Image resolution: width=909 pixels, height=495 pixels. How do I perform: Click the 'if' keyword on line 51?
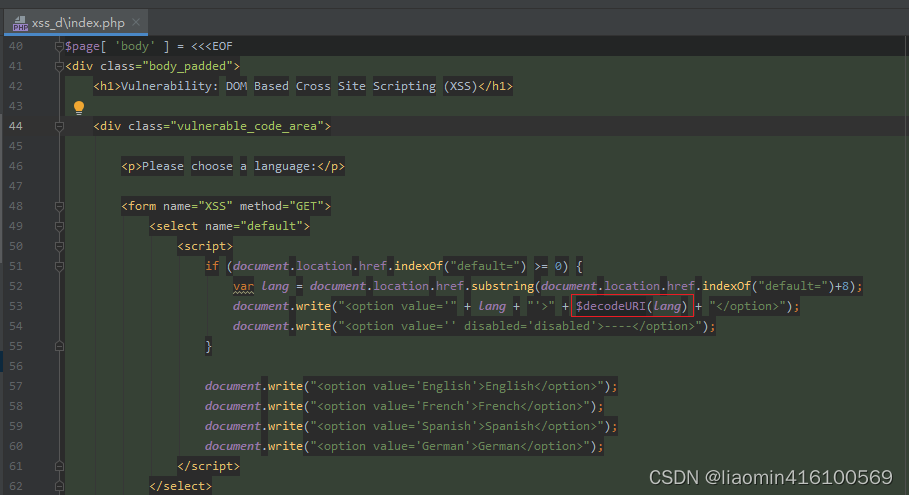pos(212,266)
